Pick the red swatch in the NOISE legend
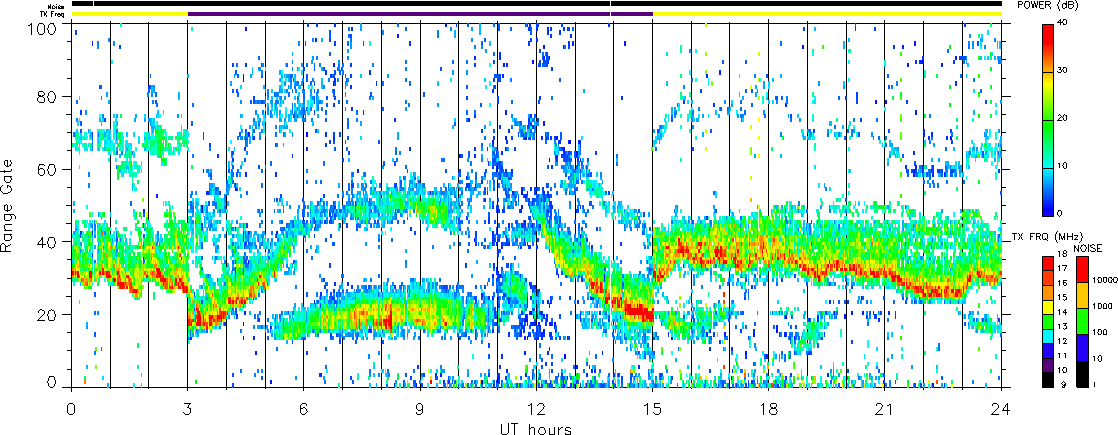The image size is (1118, 435). pyautogui.click(x=1082, y=270)
